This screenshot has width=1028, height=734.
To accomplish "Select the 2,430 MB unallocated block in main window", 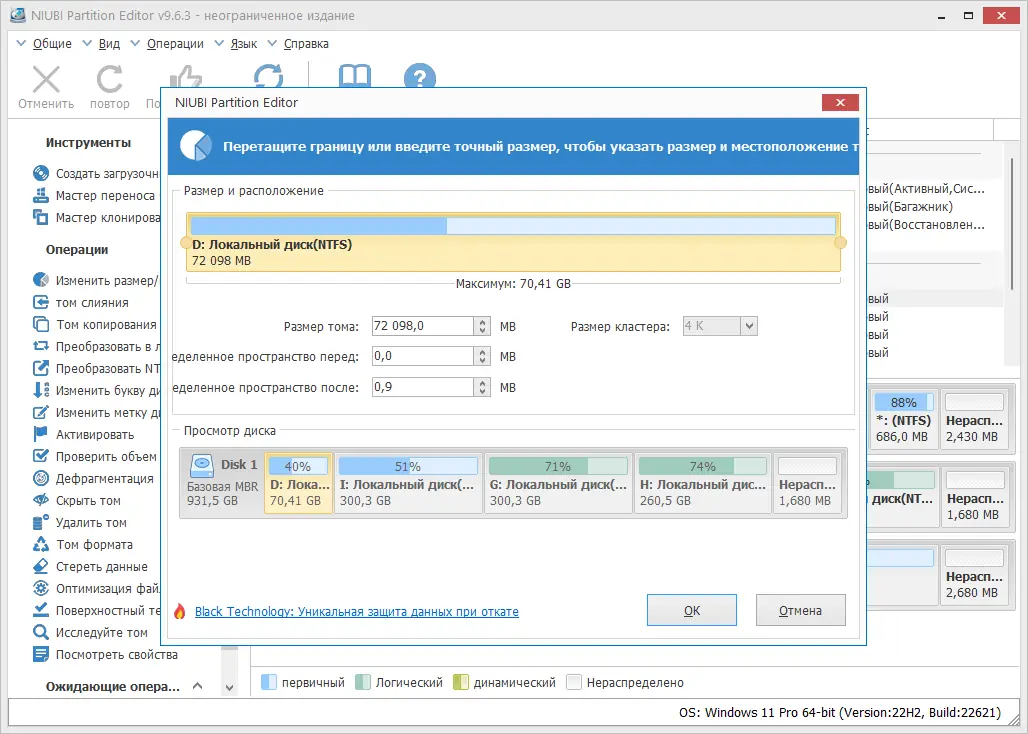I will coord(974,419).
